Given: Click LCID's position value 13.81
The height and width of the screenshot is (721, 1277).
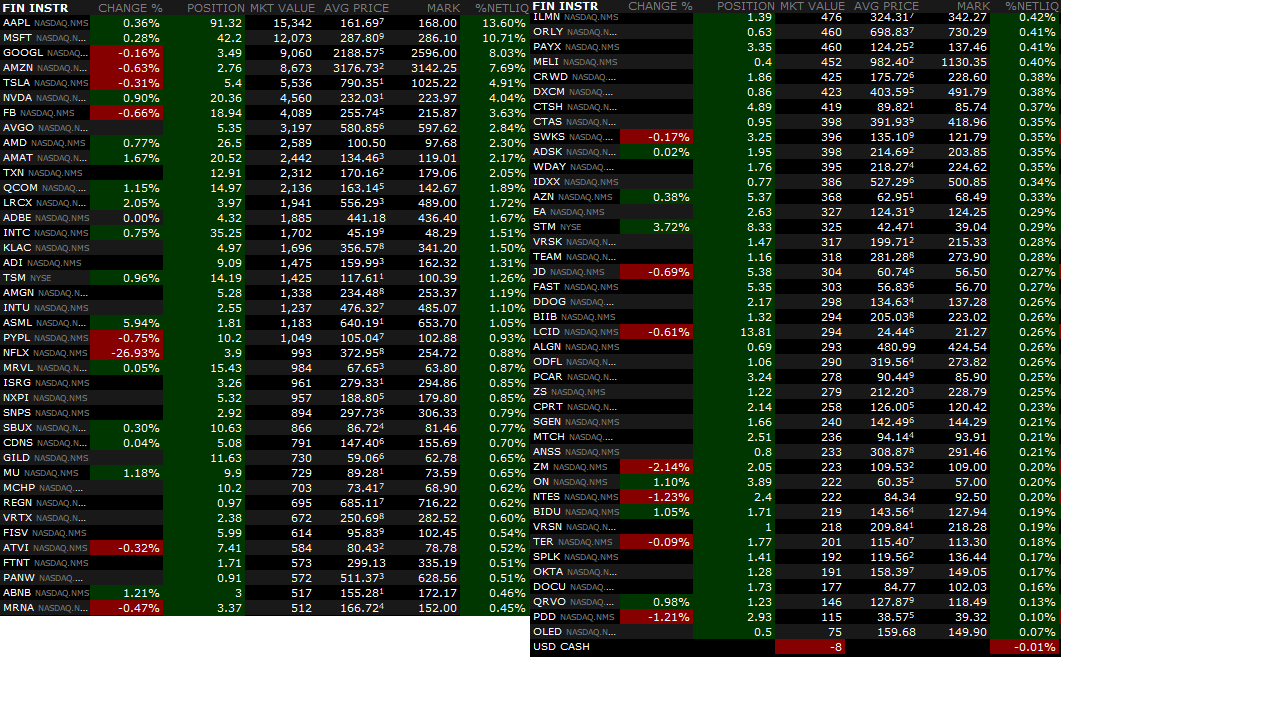Looking at the screenshot, I should click(734, 331).
